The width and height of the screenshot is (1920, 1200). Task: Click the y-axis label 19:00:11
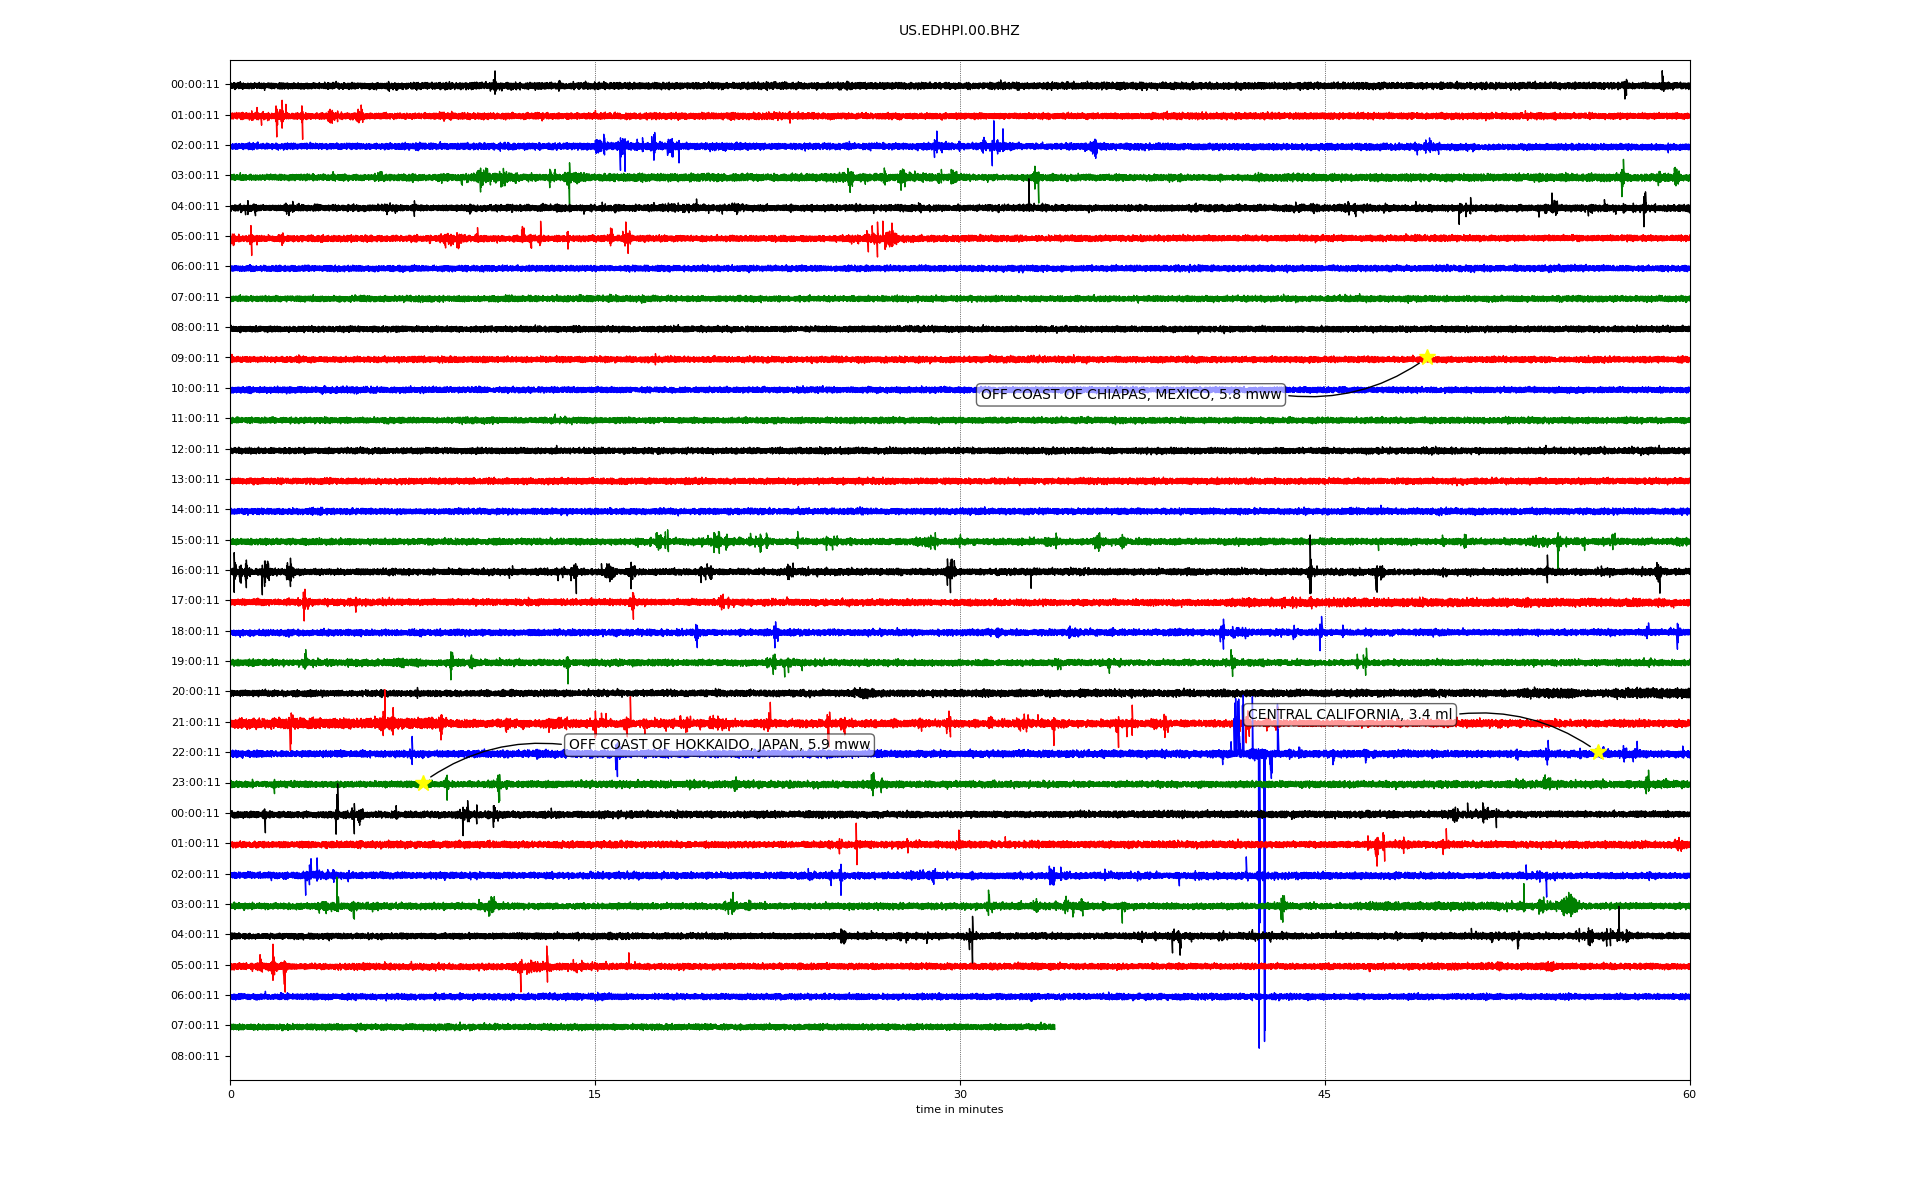click(195, 662)
